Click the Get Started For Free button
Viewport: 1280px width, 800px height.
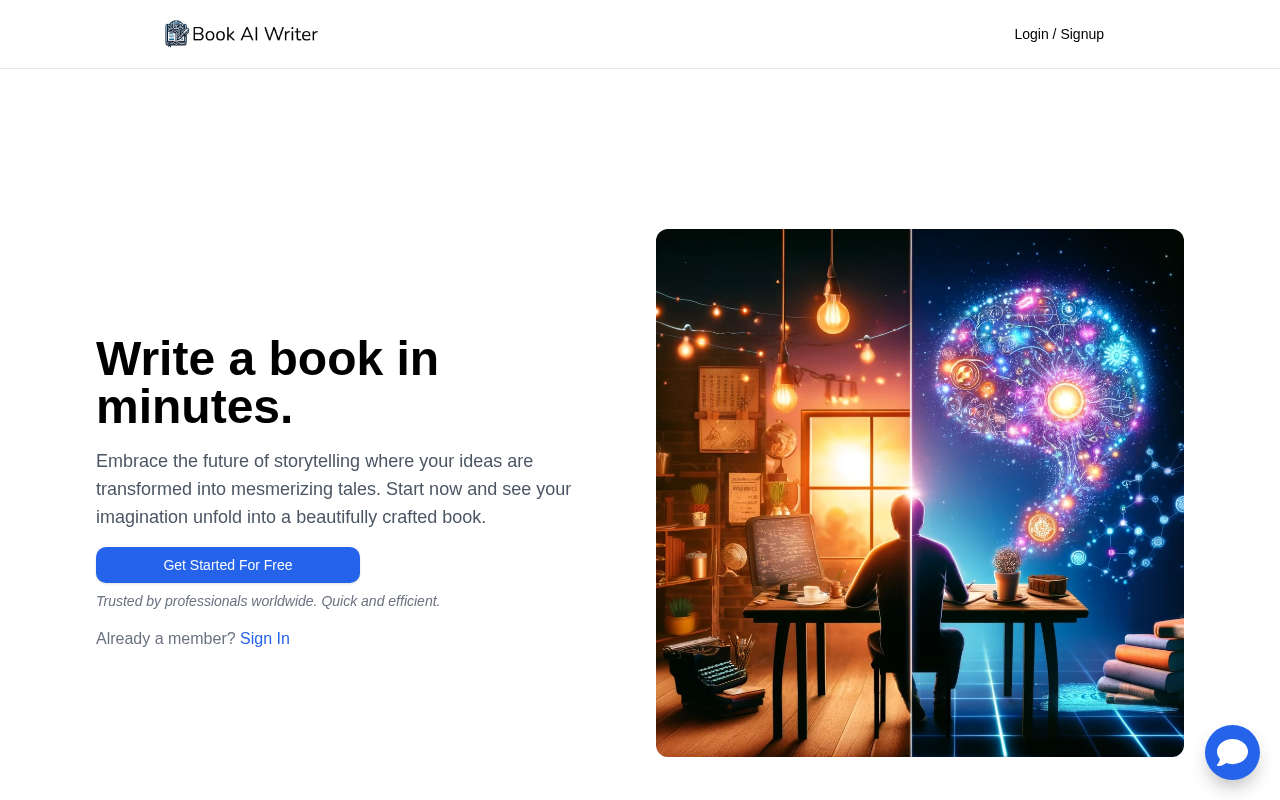point(228,565)
